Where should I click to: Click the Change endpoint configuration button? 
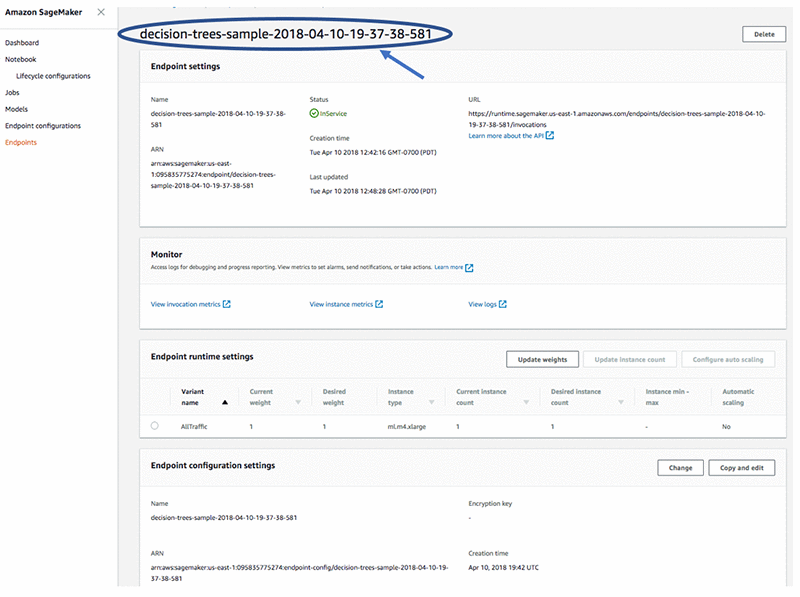click(x=680, y=467)
